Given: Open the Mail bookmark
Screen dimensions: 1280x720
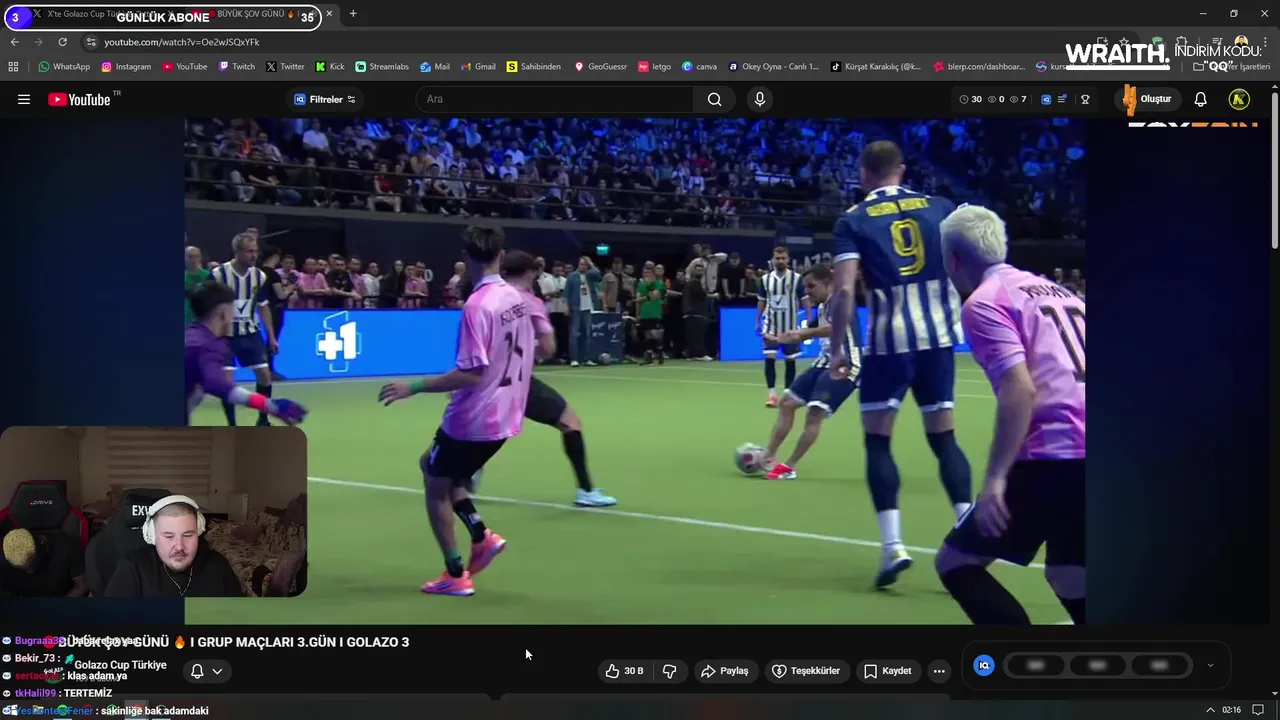Looking at the screenshot, I should (435, 67).
